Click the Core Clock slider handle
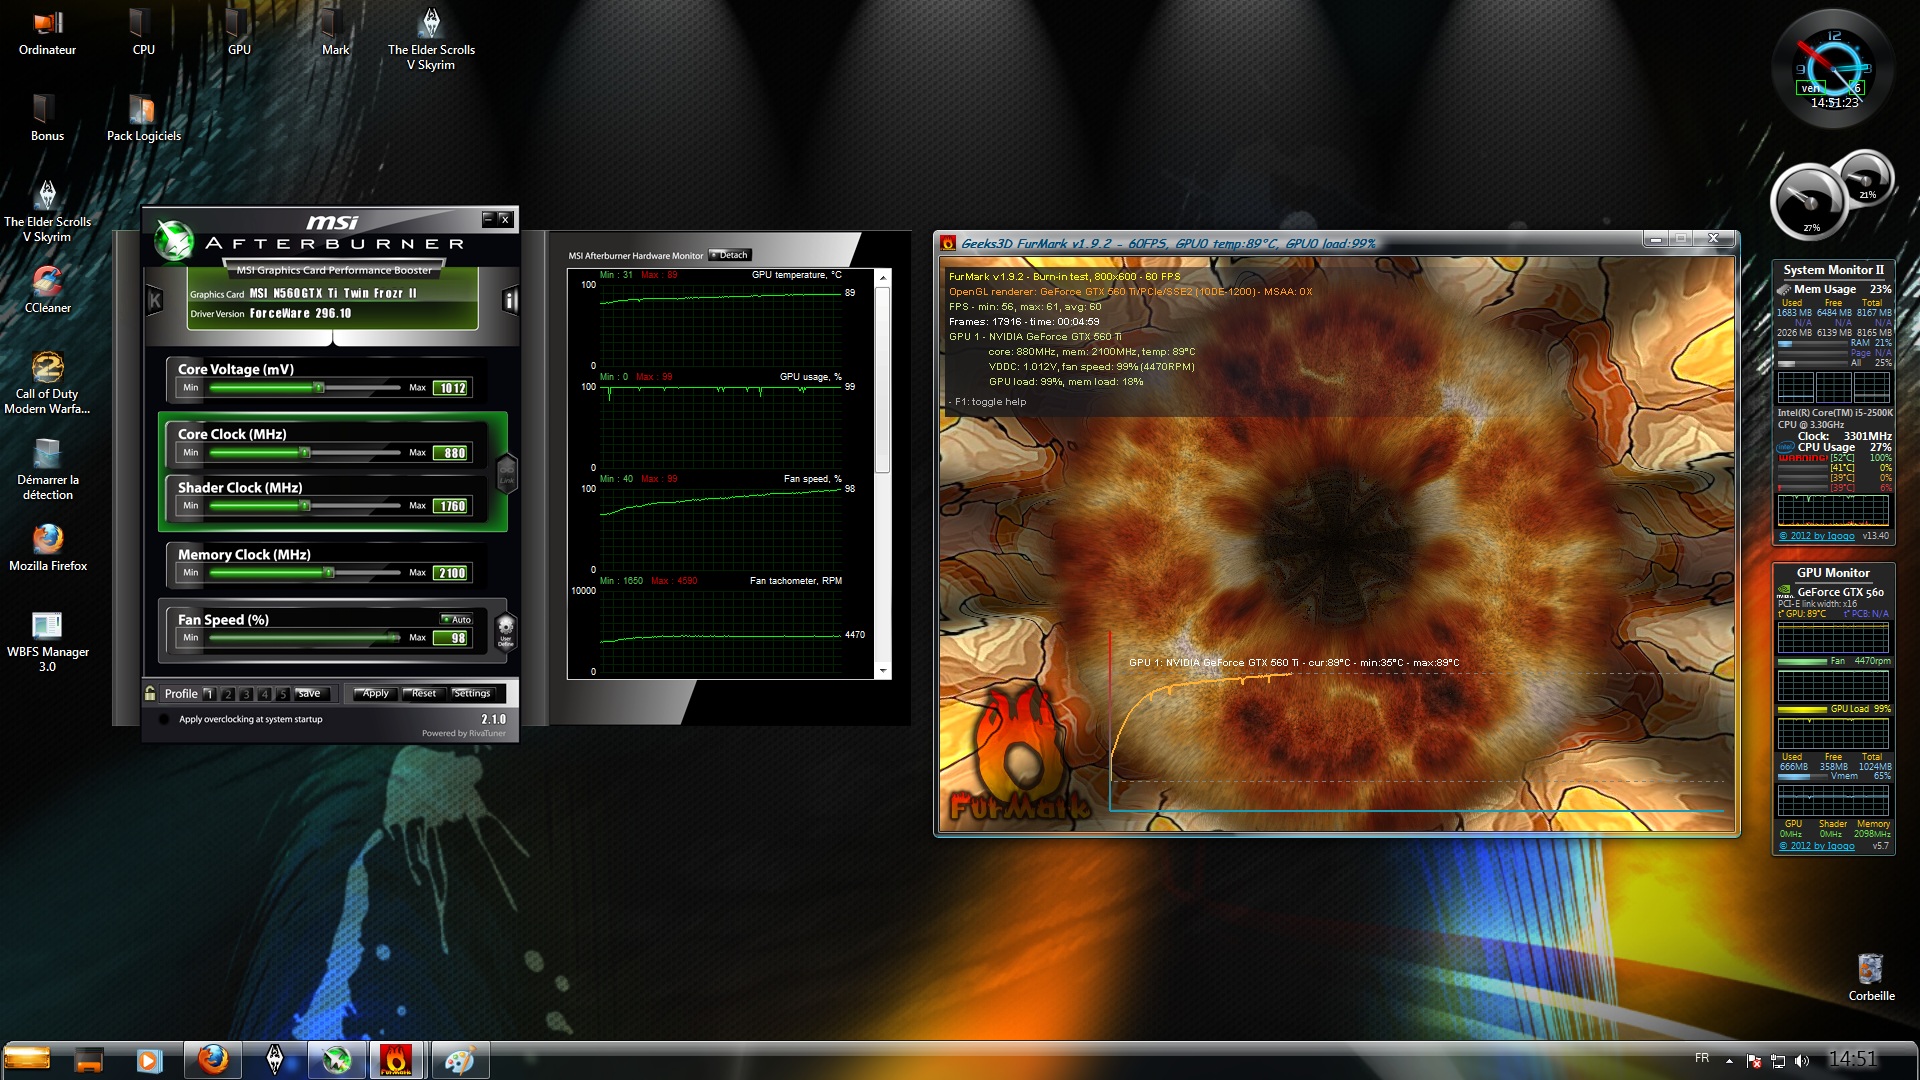Screen dimensions: 1920x1080 pos(305,453)
